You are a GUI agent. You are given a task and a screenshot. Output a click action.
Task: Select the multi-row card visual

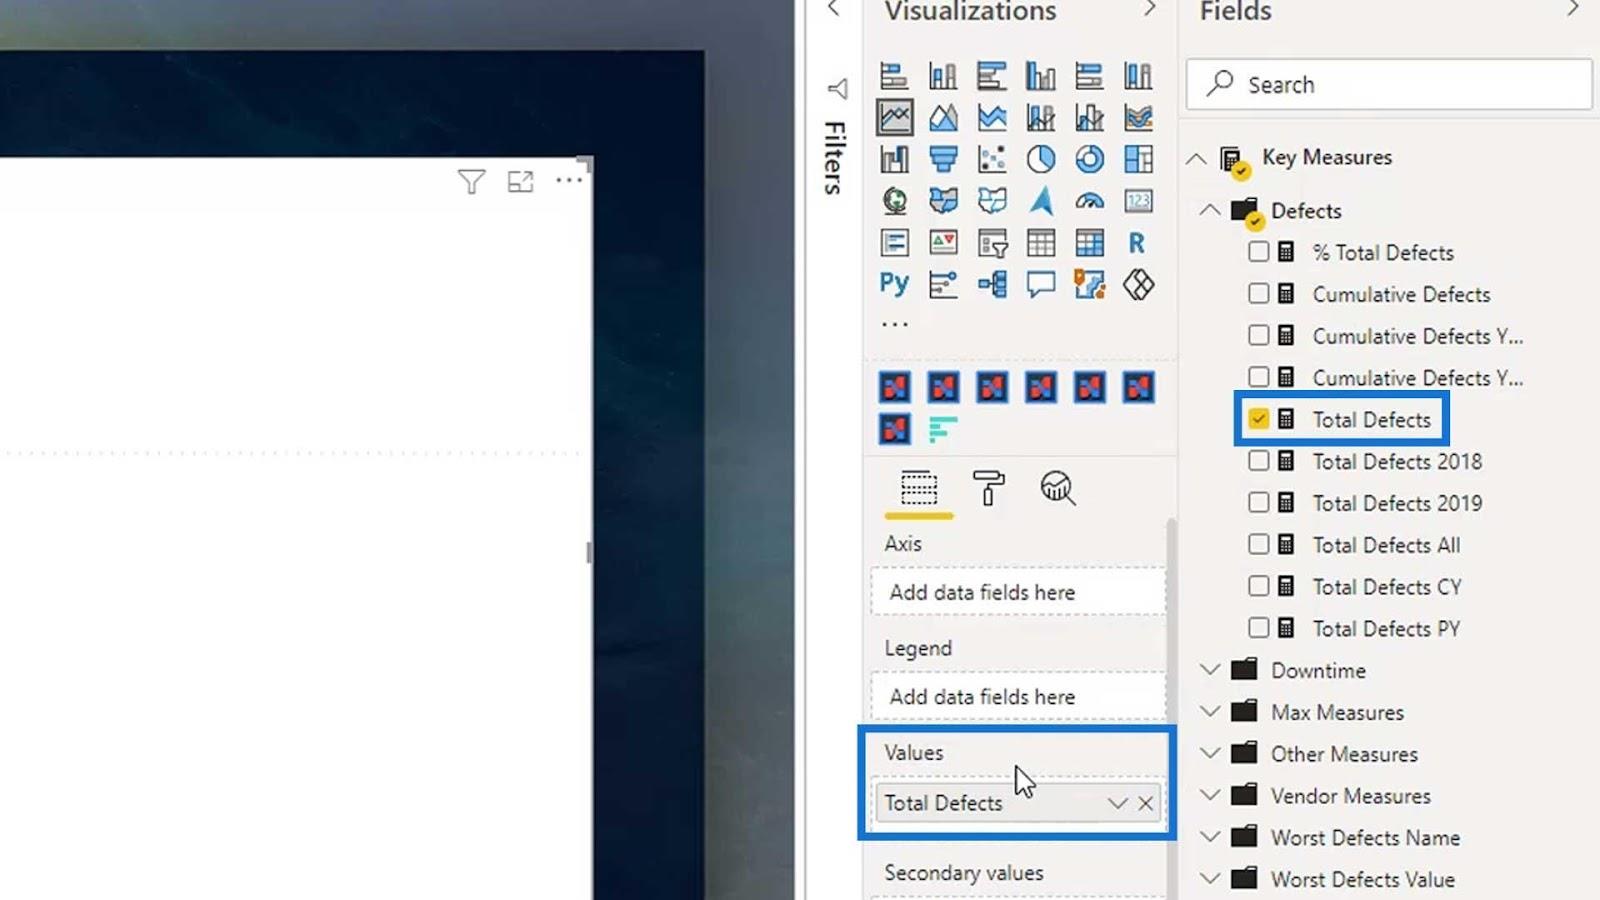tap(894, 243)
